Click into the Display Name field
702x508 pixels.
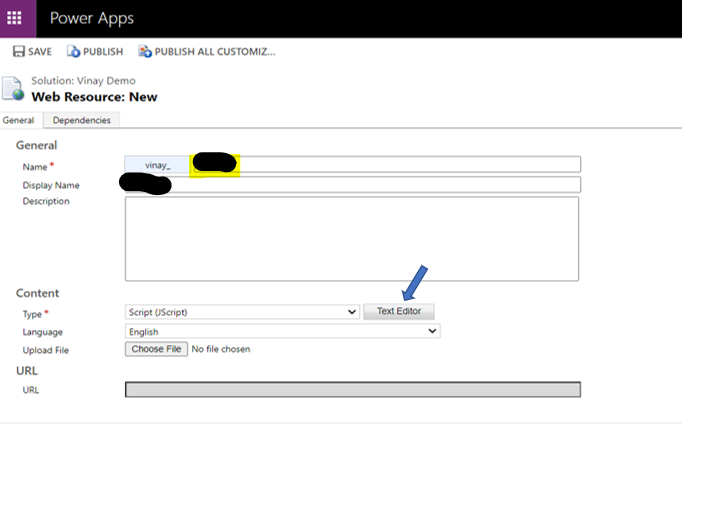coord(353,184)
